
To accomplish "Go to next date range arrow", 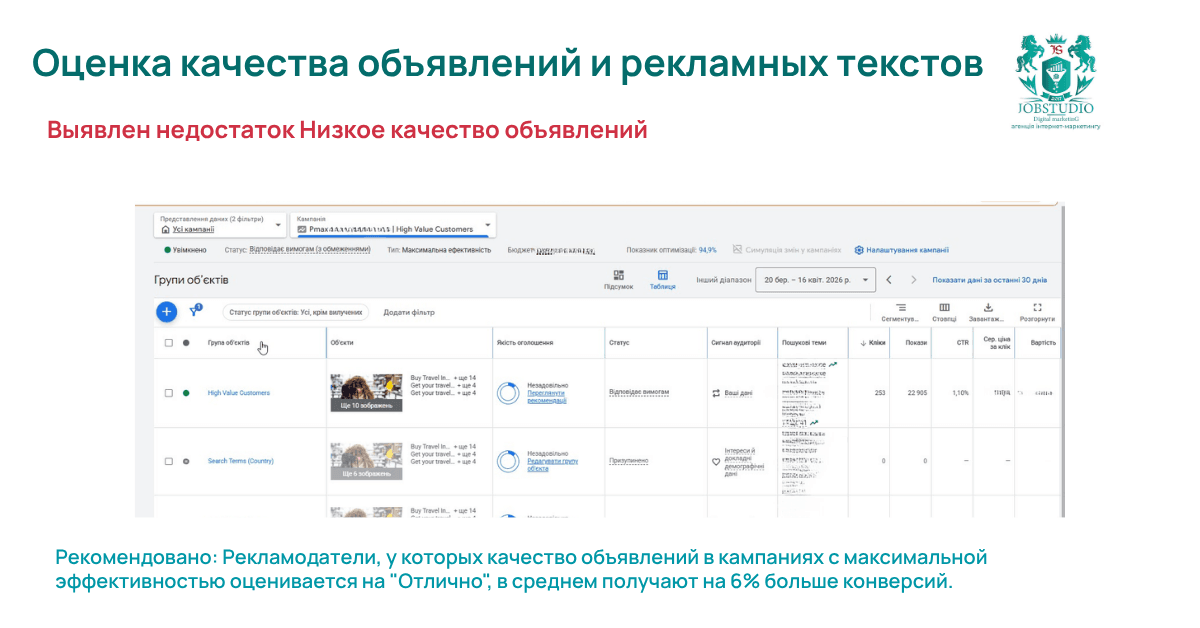I will tap(913, 280).
